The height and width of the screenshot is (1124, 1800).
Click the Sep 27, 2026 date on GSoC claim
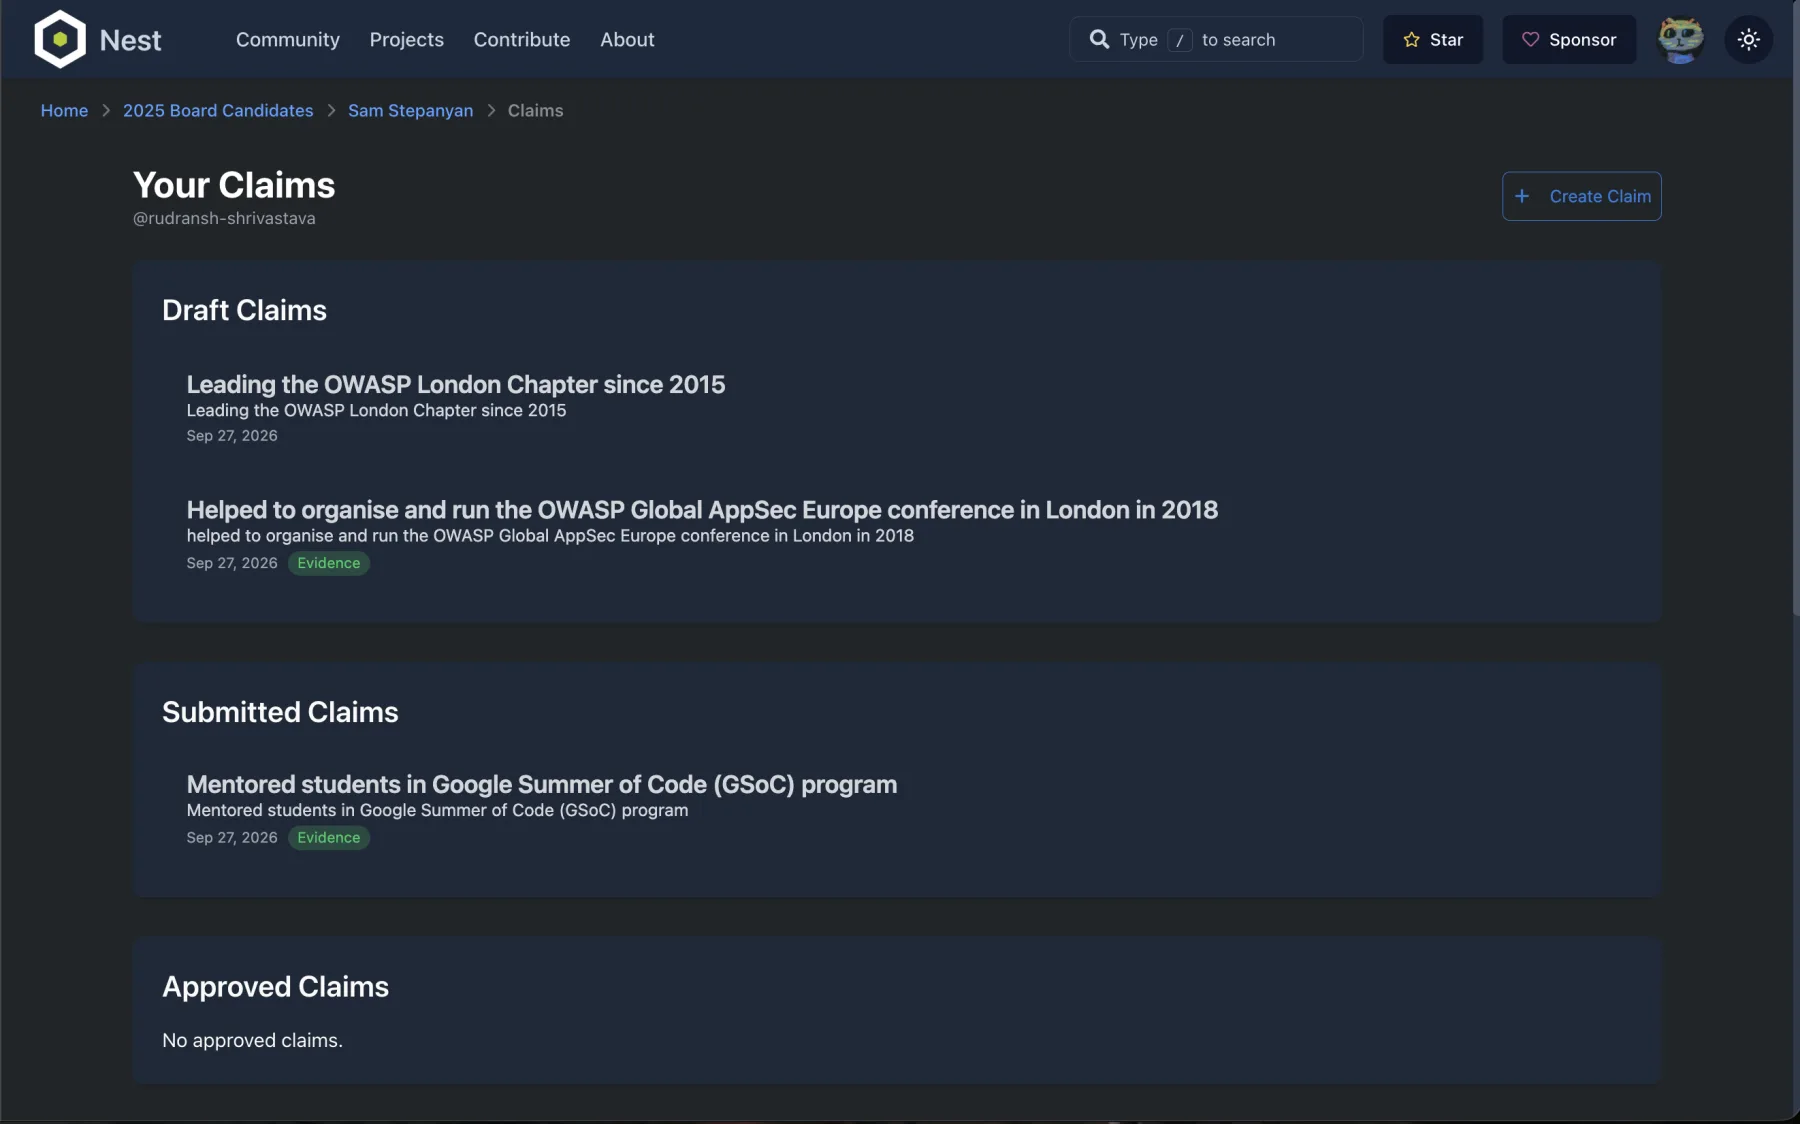coord(232,838)
